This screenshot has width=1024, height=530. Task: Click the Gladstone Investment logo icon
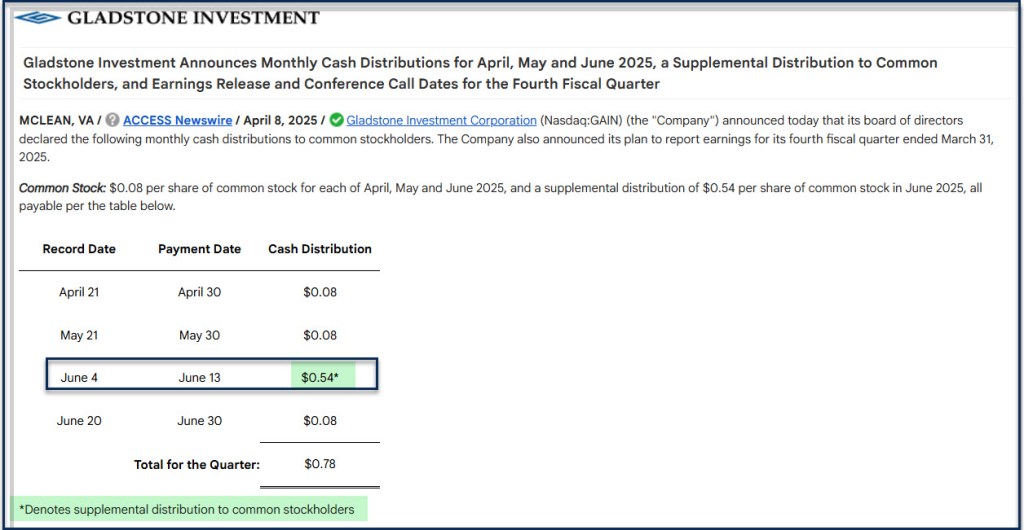[x=38, y=18]
